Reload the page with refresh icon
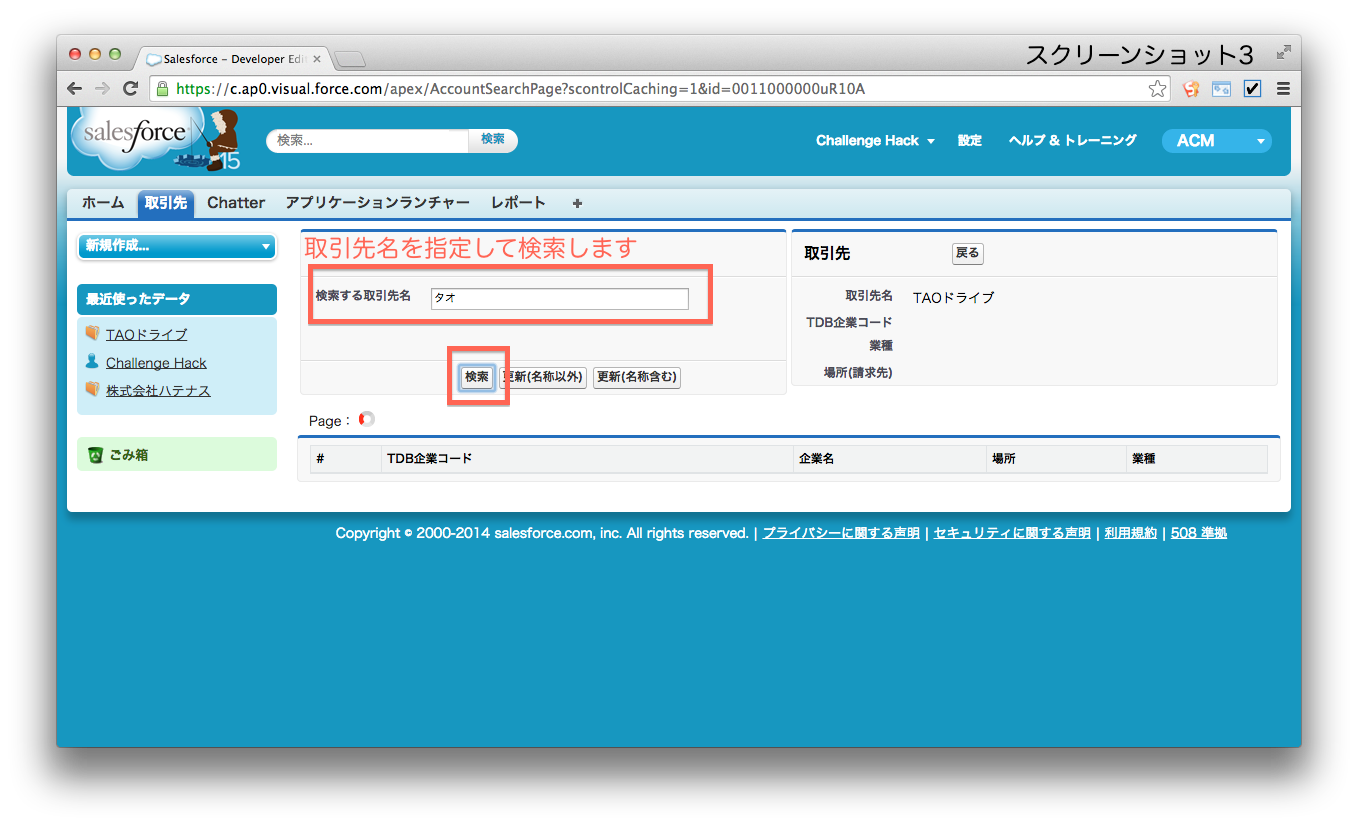The width and height of the screenshot is (1358, 826). (x=130, y=88)
